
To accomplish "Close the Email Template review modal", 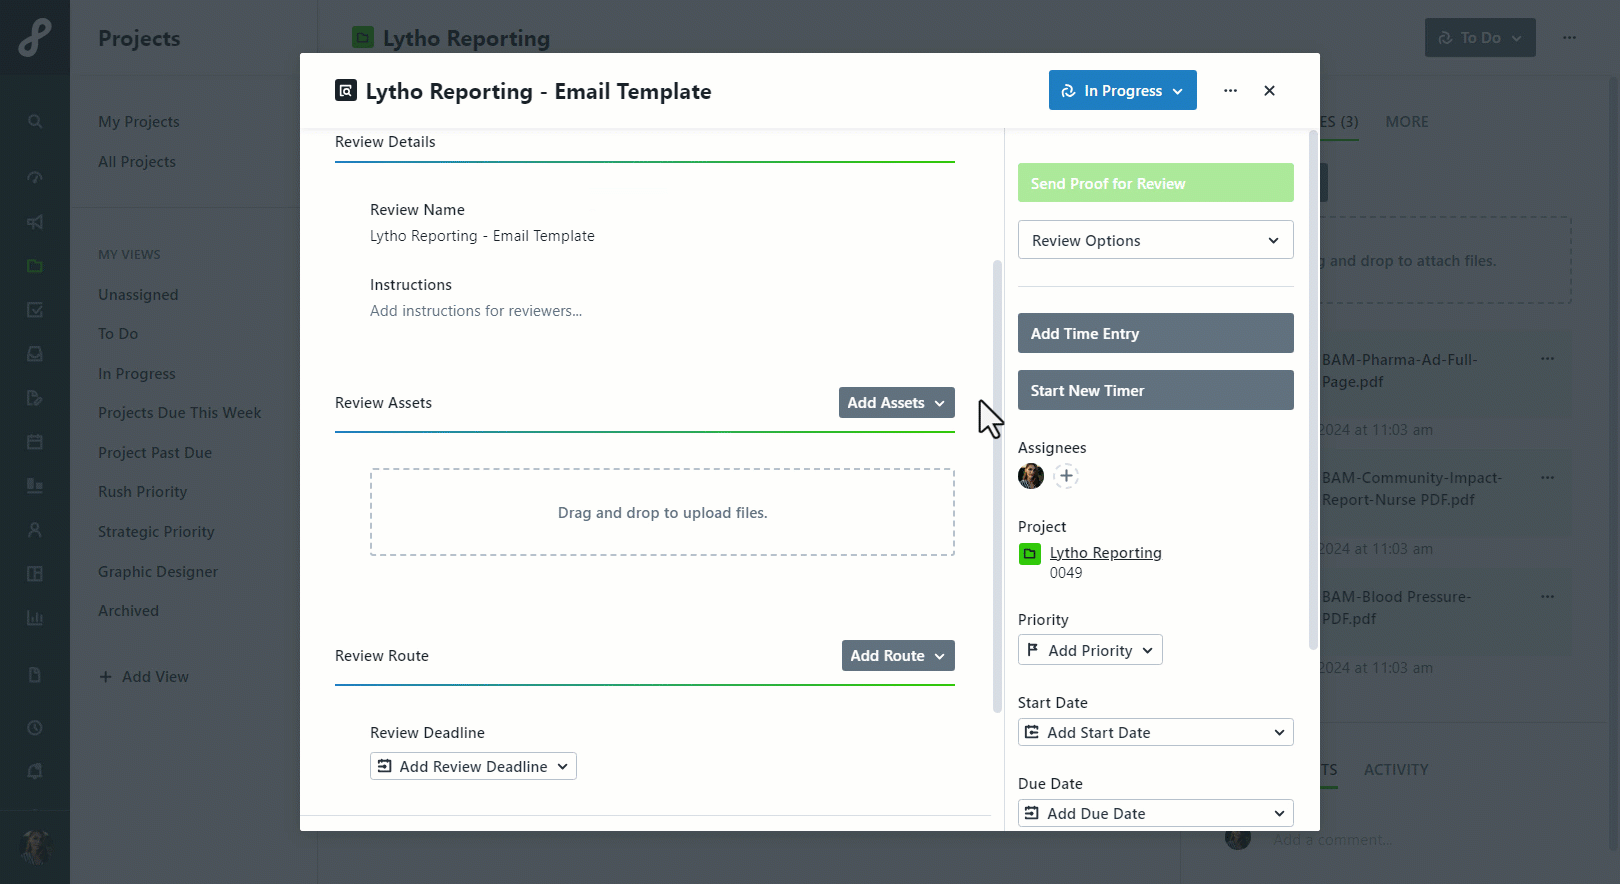I will [x=1269, y=90].
